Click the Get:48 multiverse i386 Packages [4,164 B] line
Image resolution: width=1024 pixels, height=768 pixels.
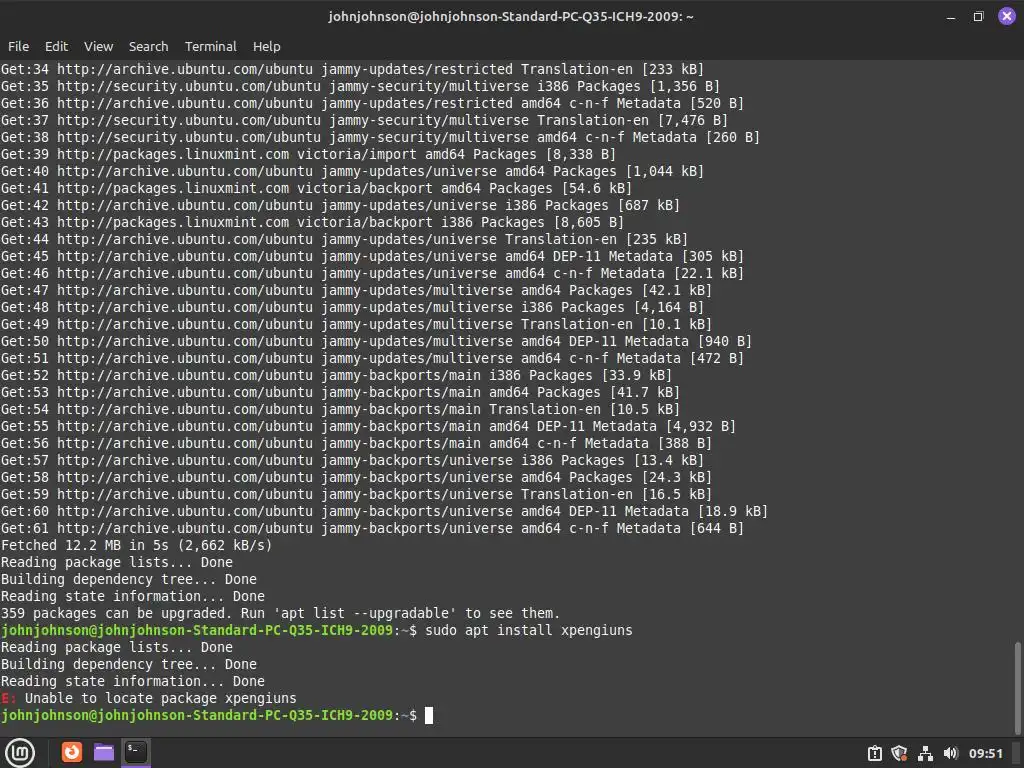(352, 307)
